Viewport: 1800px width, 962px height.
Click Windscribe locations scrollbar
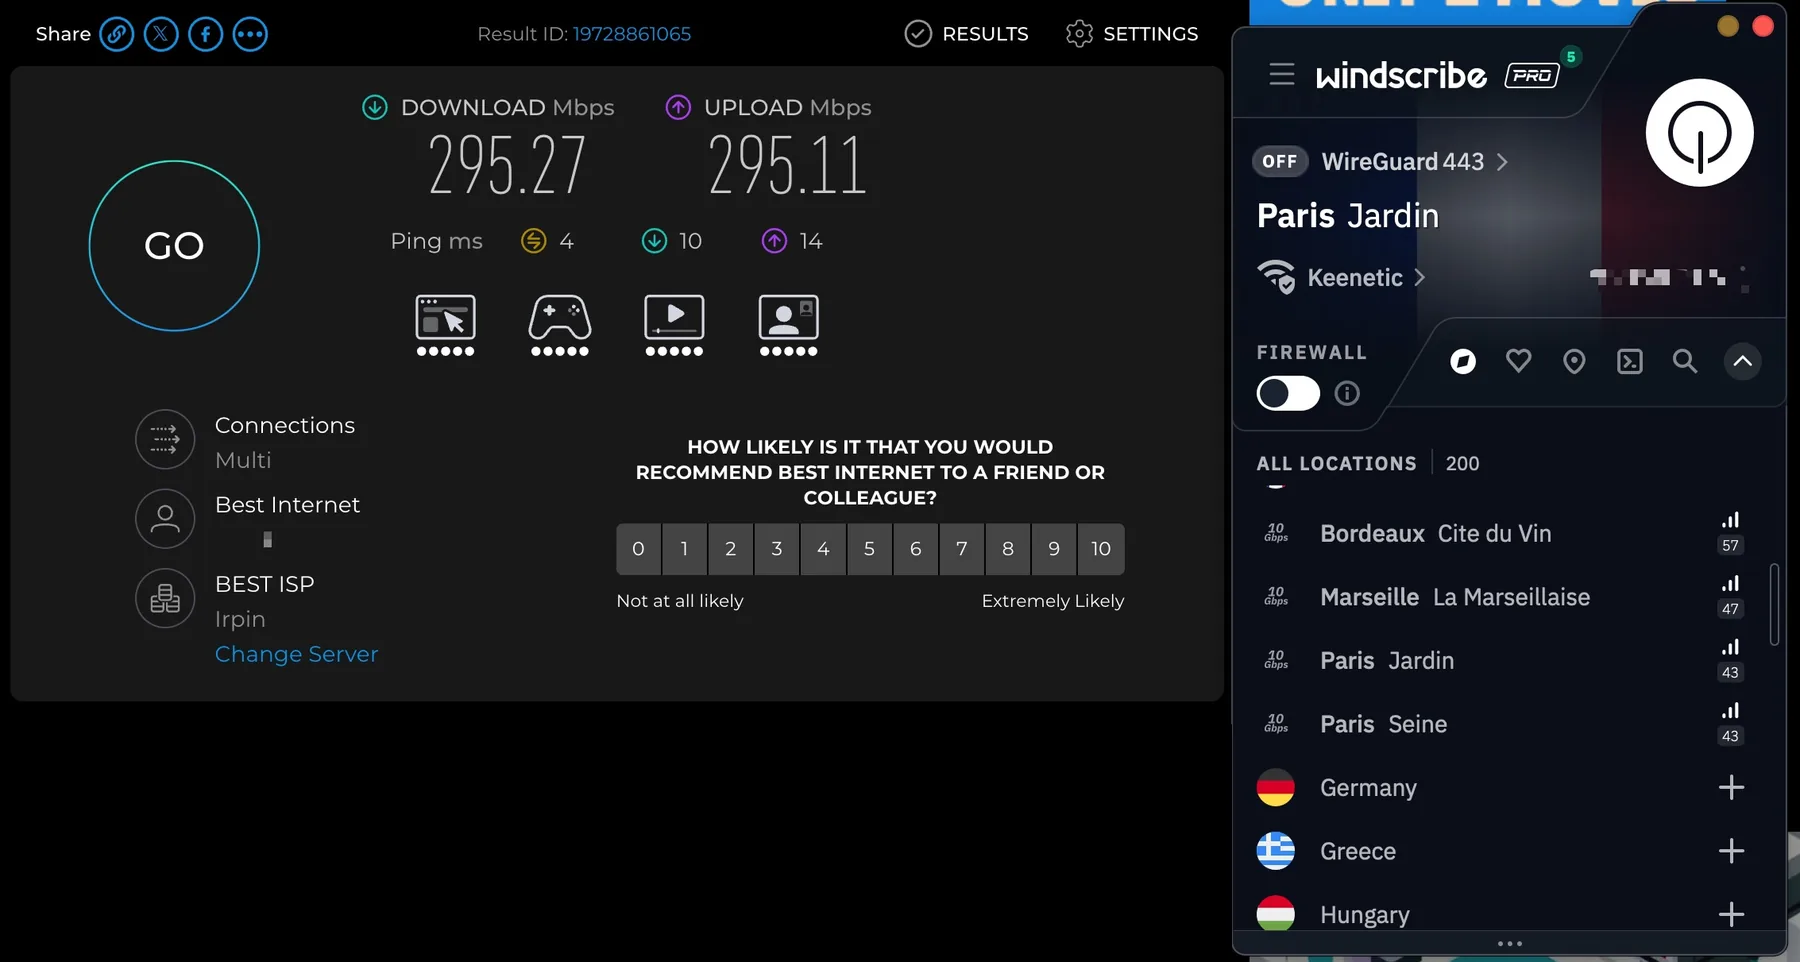(1775, 604)
